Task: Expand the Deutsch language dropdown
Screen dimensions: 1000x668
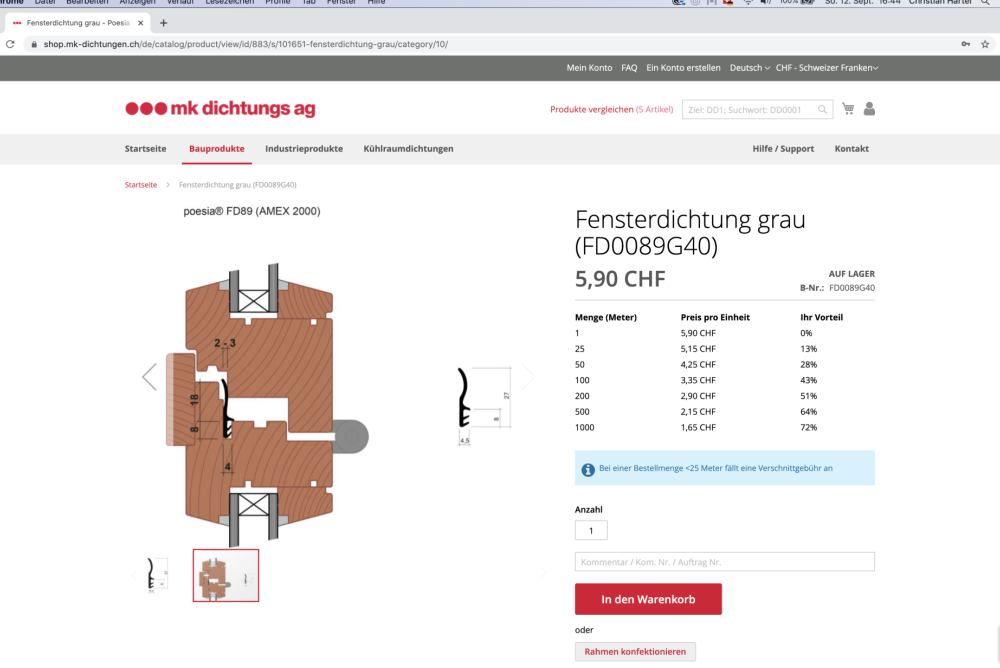Action: pyautogui.click(x=749, y=68)
